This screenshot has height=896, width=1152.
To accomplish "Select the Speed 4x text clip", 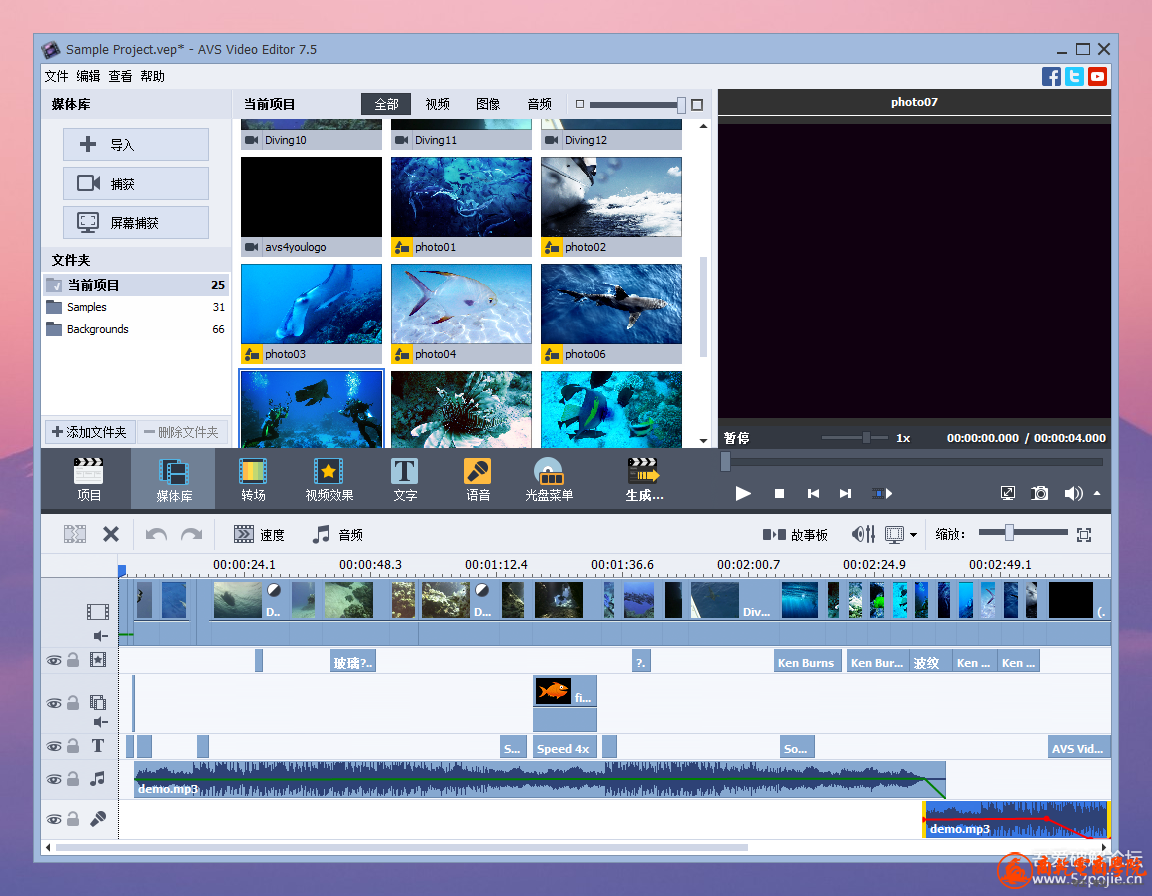I will tap(564, 748).
